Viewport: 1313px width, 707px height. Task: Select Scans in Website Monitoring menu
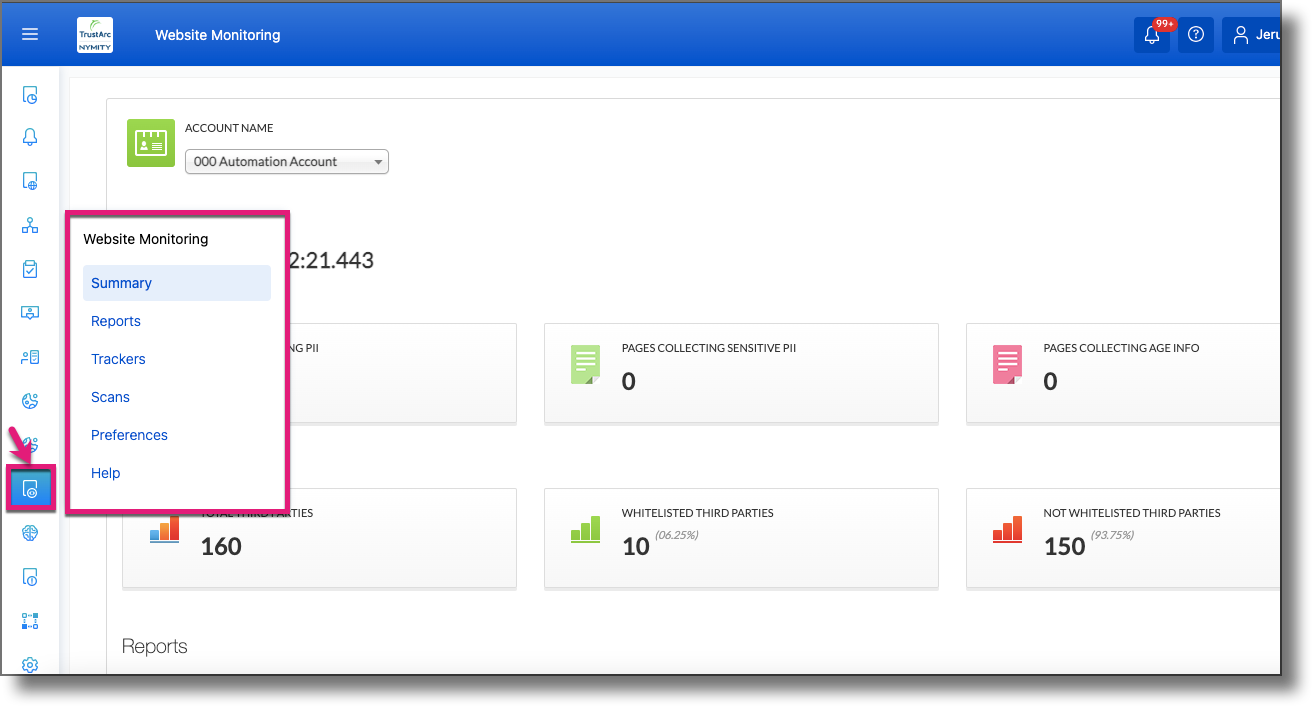pyautogui.click(x=110, y=397)
